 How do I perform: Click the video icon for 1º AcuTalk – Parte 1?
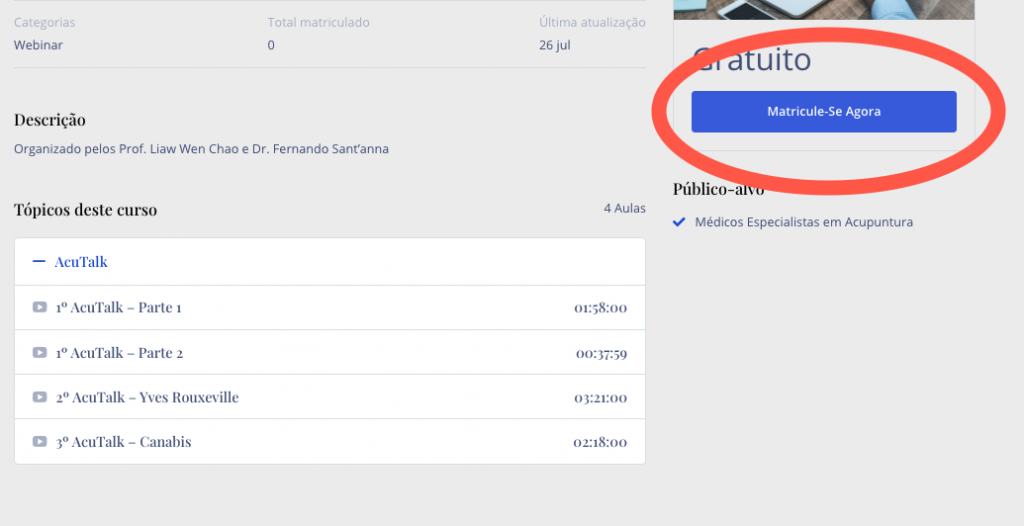tap(39, 308)
